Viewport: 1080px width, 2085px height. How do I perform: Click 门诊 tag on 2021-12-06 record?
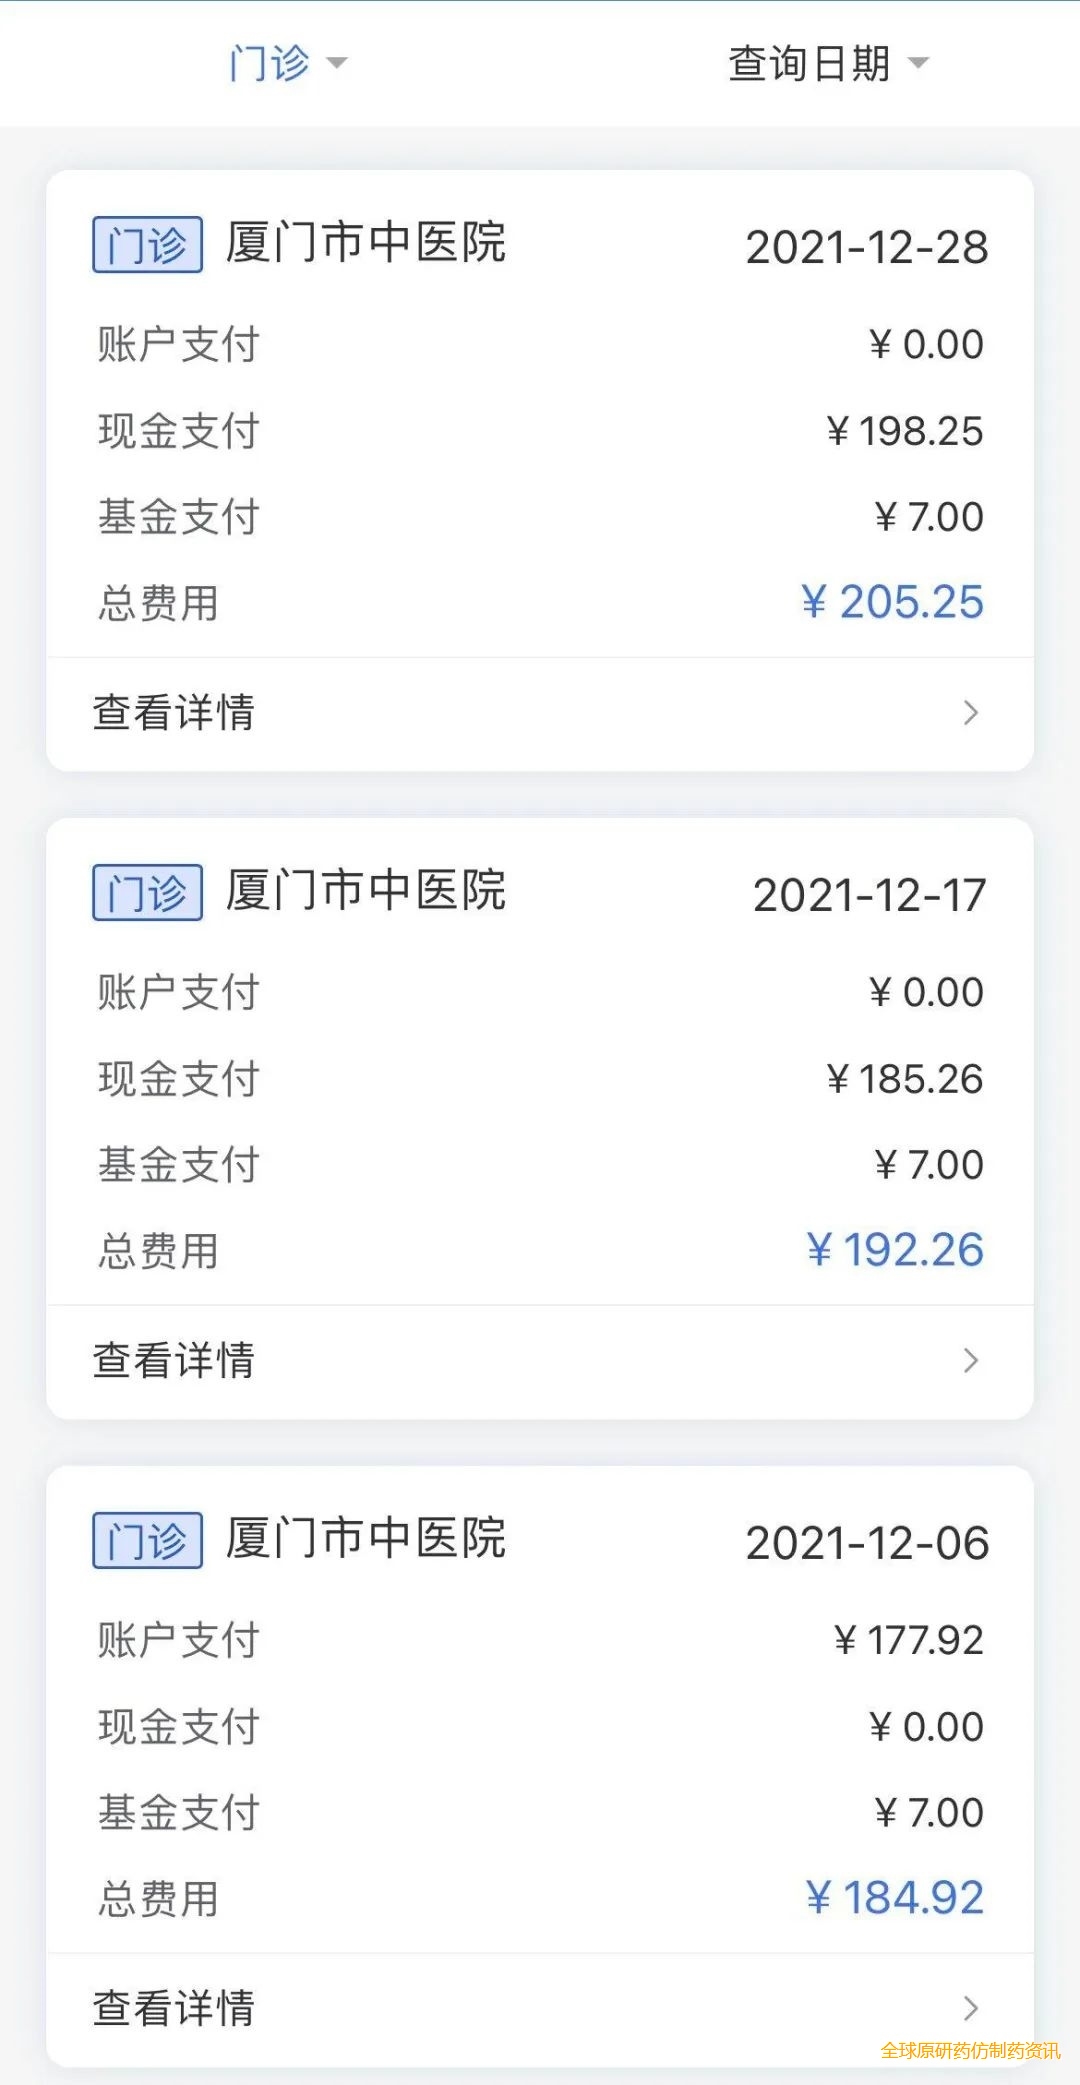pyautogui.click(x=147, y=1541)
